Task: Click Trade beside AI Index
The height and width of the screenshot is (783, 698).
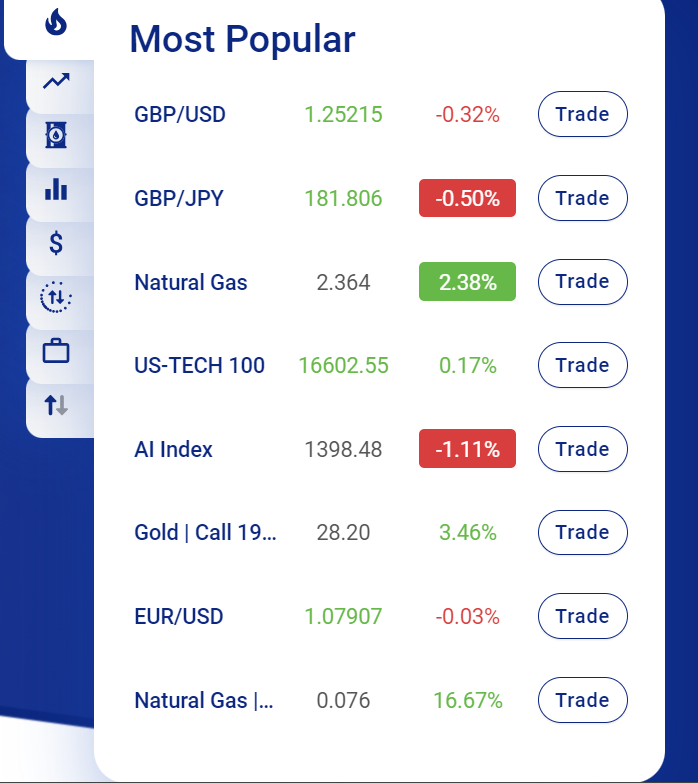Action: click(582, 449)
